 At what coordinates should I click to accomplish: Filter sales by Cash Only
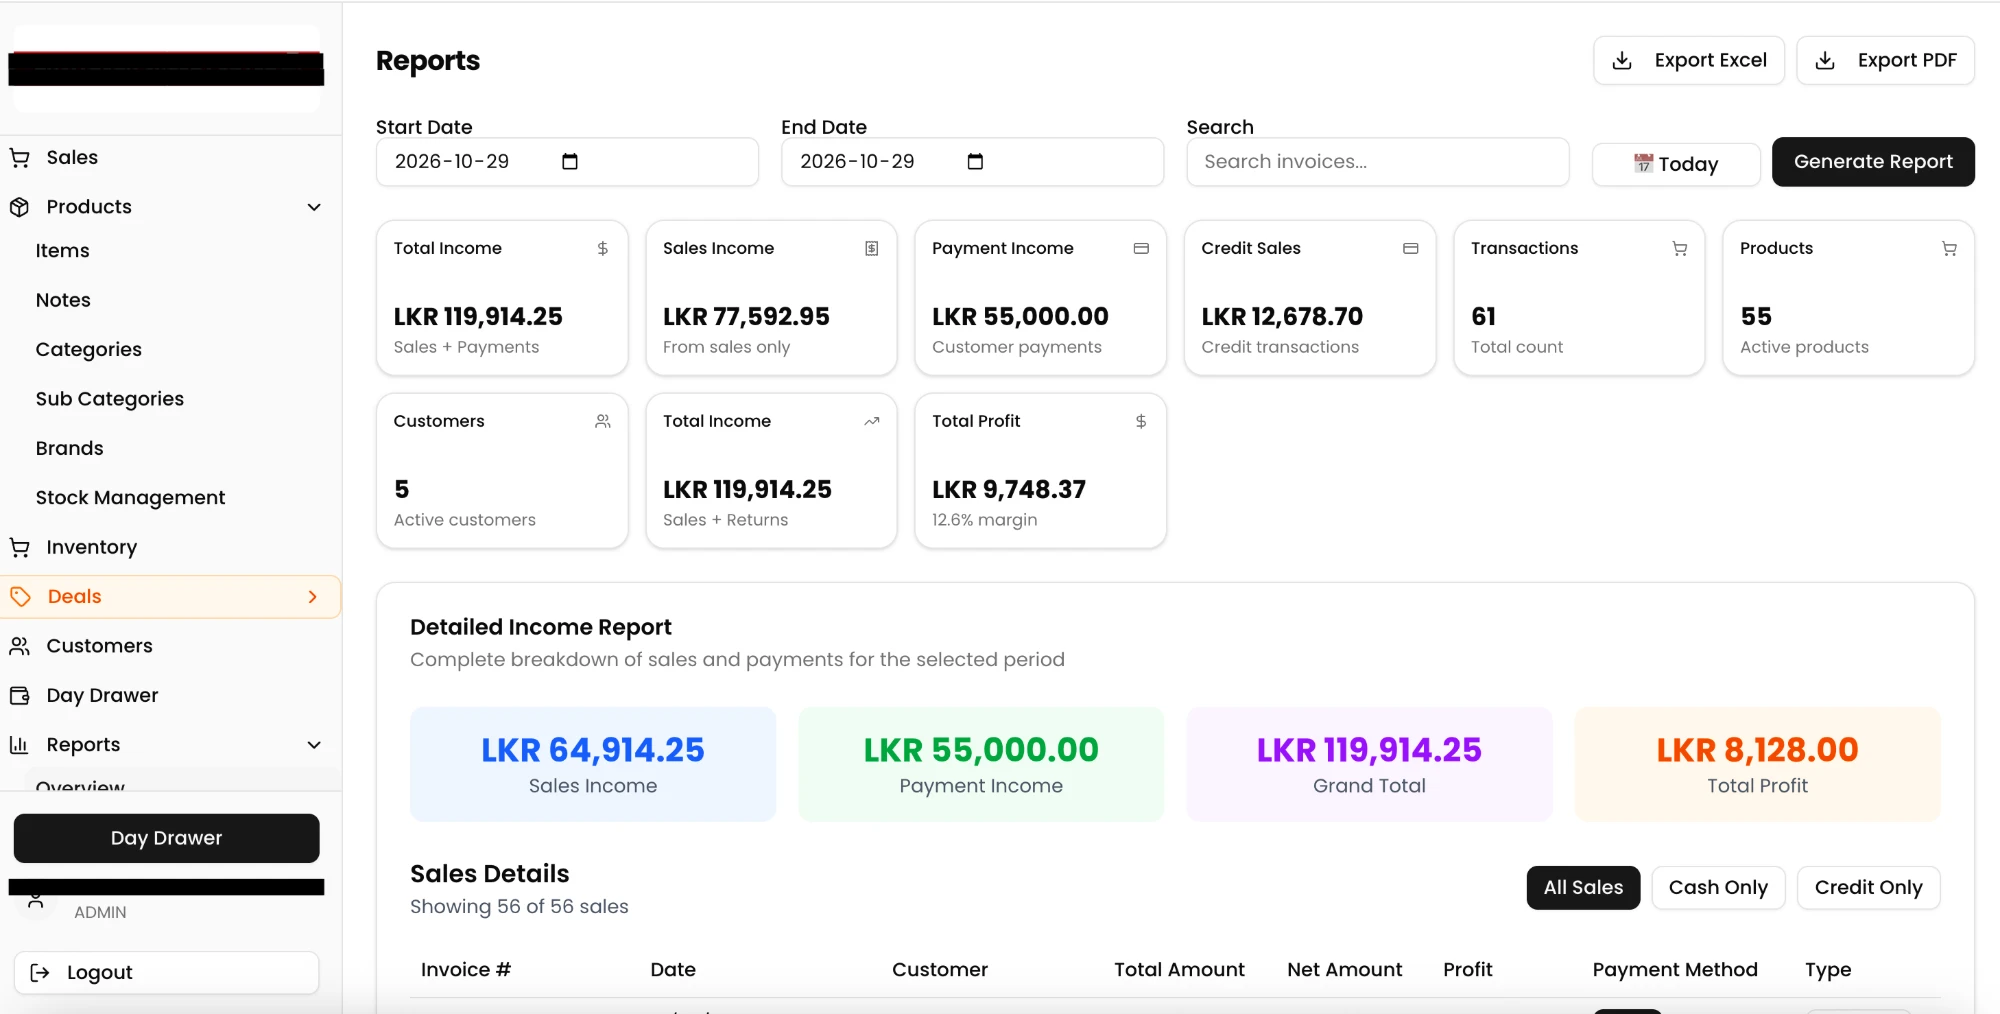click(x=1718, y=888)
